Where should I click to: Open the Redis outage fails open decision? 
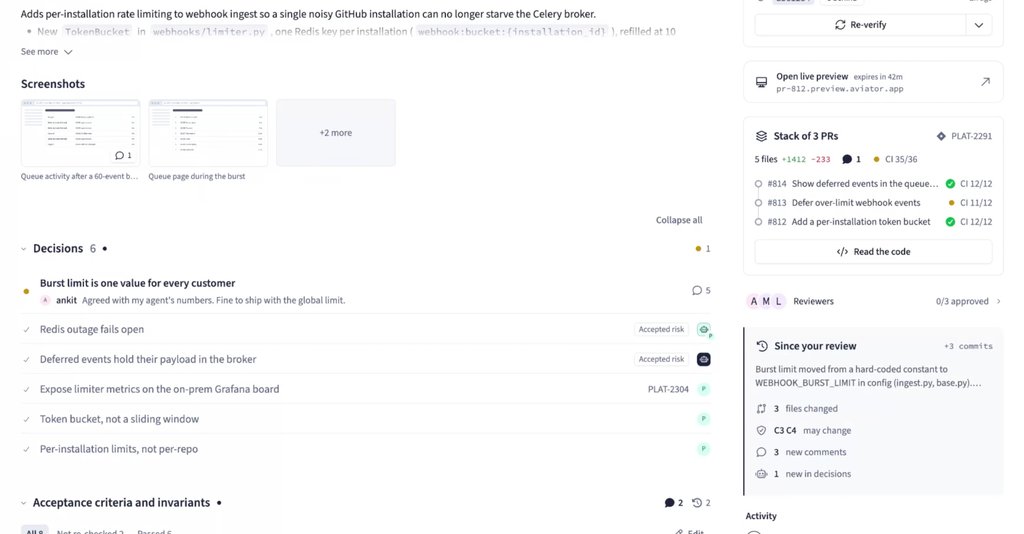coord(92,329)
